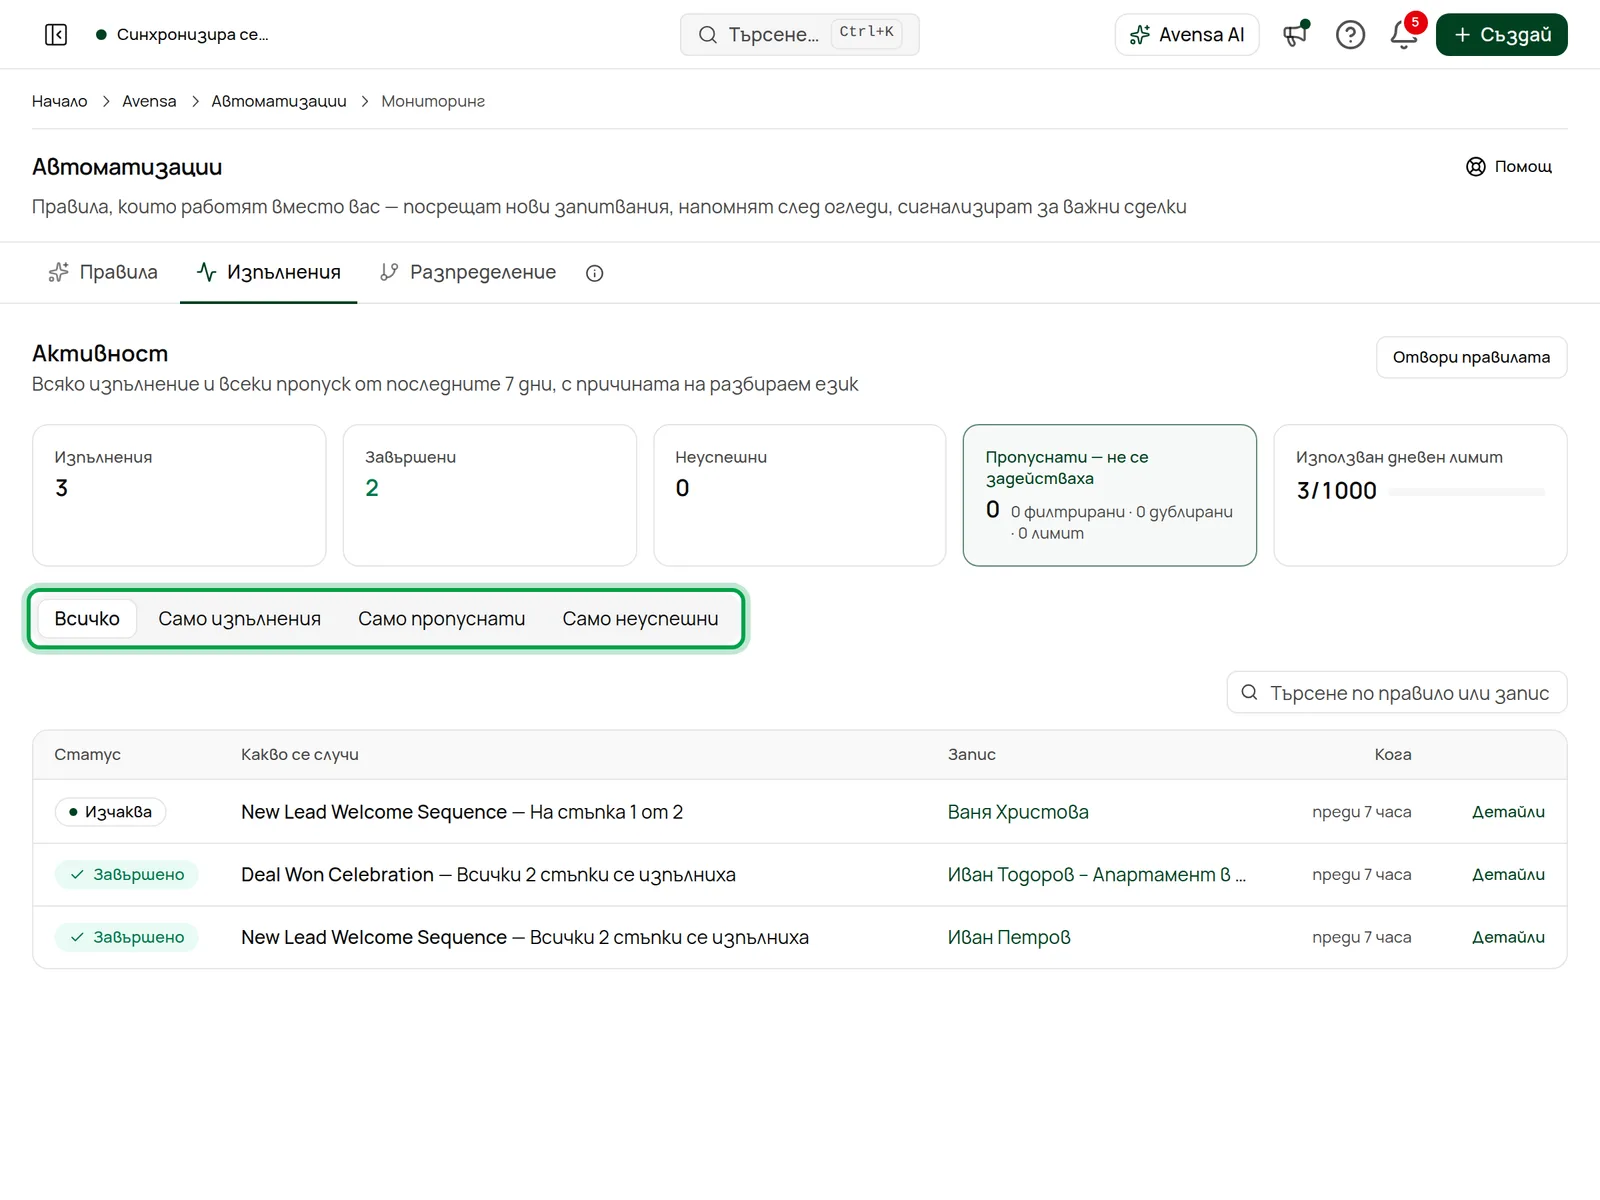The width and height of the screenshot is (1600, 1200).
Task: Click the breadcrumb chevron after Начало
Action: (106, 101)
